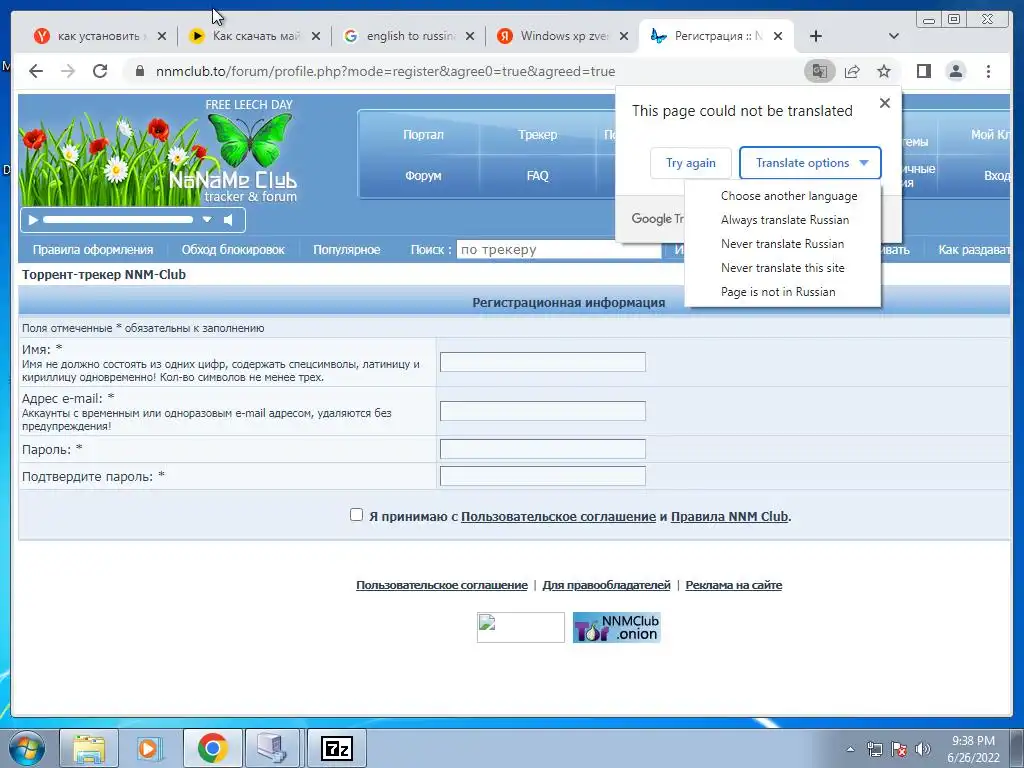The height and width of the screenshot is (768, 1024).
Task: Adjust the audio player progress slider
Action: tap(118, 220)
